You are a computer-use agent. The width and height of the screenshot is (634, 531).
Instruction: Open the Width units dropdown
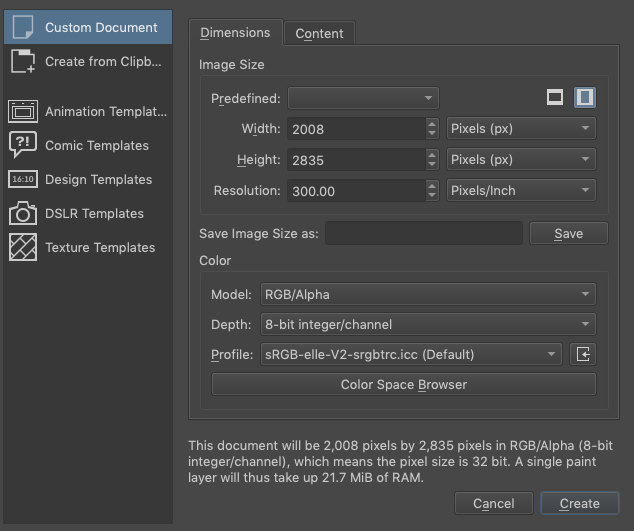[x=520, y=129]
